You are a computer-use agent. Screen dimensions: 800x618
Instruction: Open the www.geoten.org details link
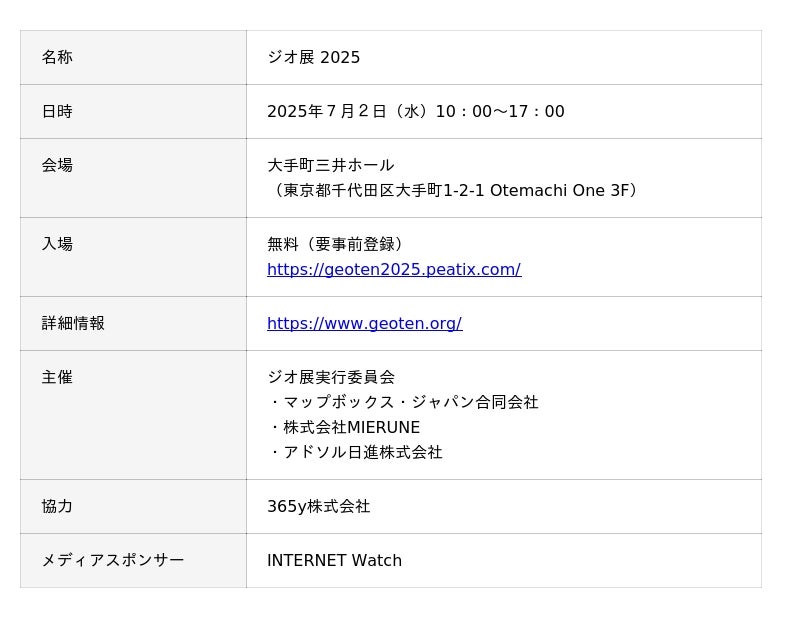pos(364,324)
